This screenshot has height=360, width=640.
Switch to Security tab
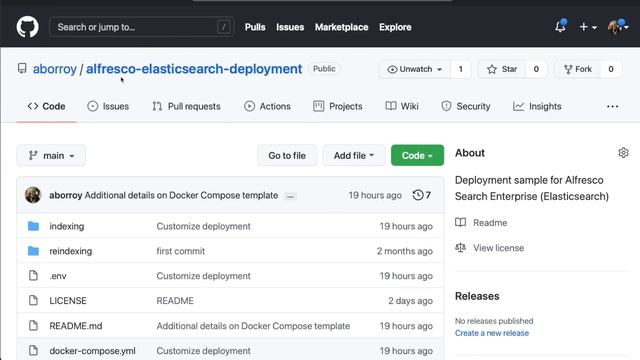[466, 106]
